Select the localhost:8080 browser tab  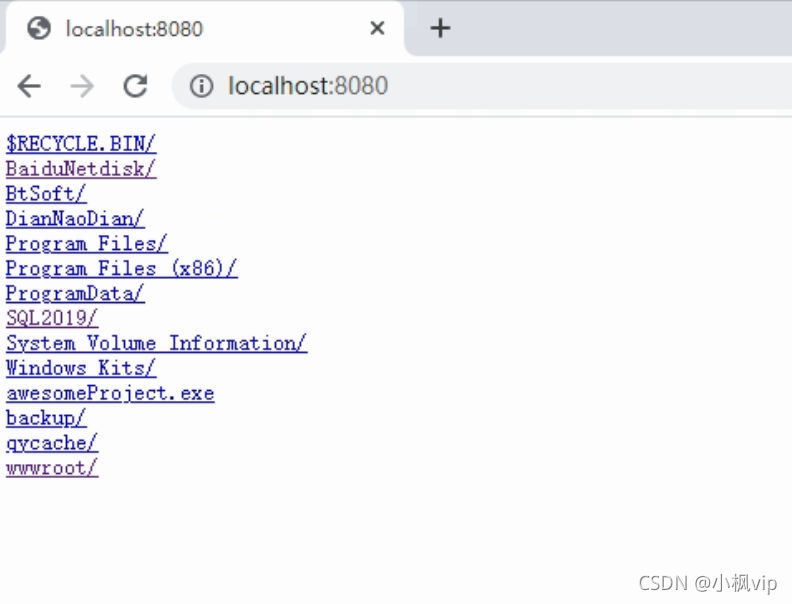pos(204,28)
